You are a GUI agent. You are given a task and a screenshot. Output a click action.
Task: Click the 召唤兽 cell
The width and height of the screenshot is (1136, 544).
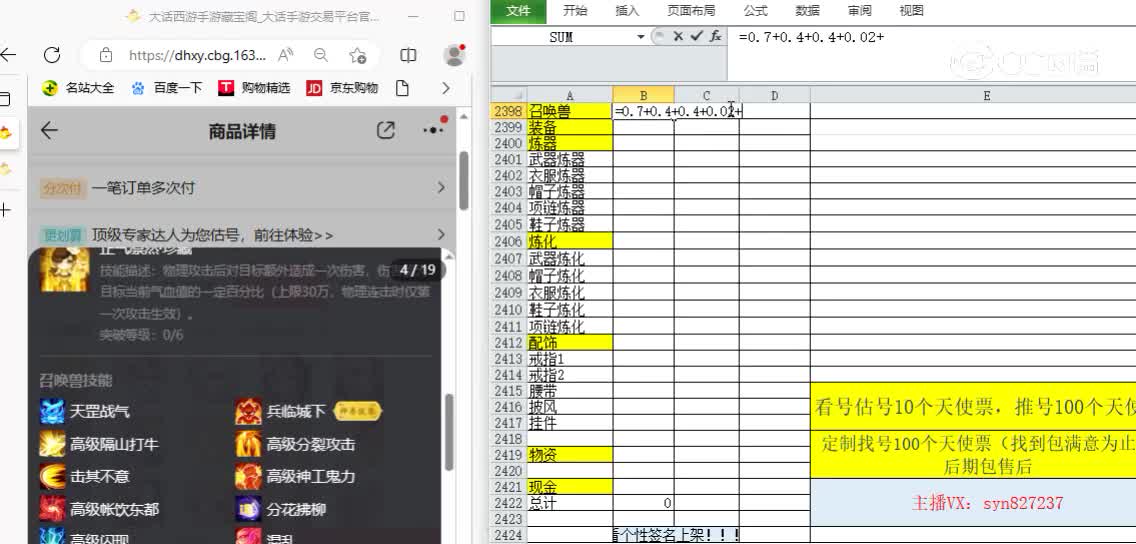569,111
